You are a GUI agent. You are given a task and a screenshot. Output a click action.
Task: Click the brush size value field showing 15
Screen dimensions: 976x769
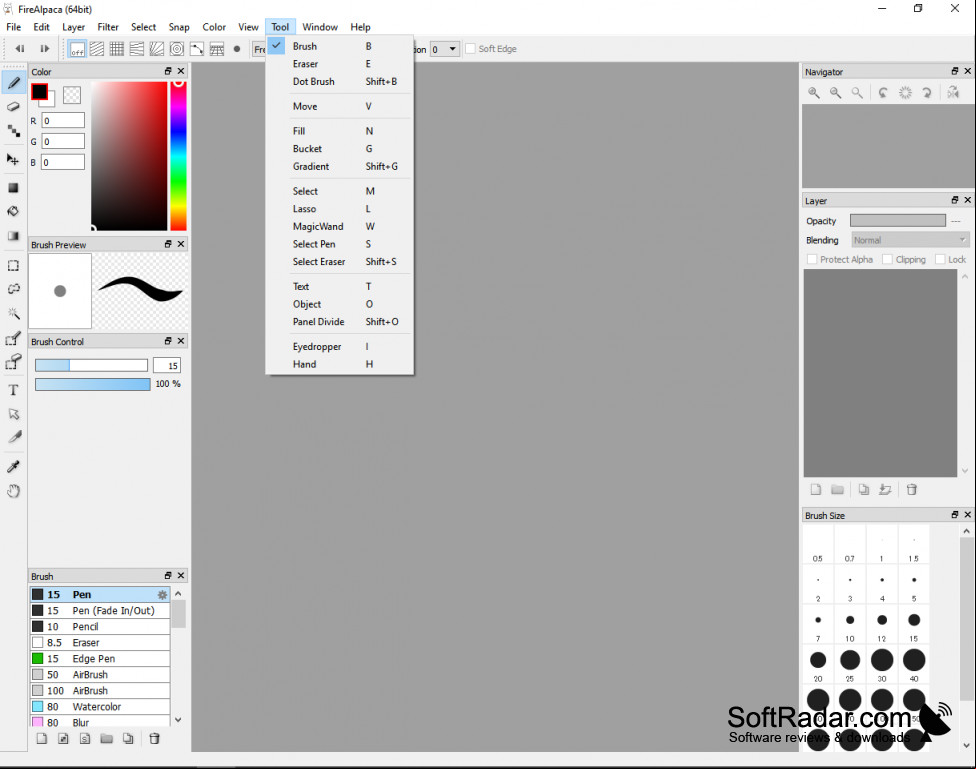click(x=167, y=366)
